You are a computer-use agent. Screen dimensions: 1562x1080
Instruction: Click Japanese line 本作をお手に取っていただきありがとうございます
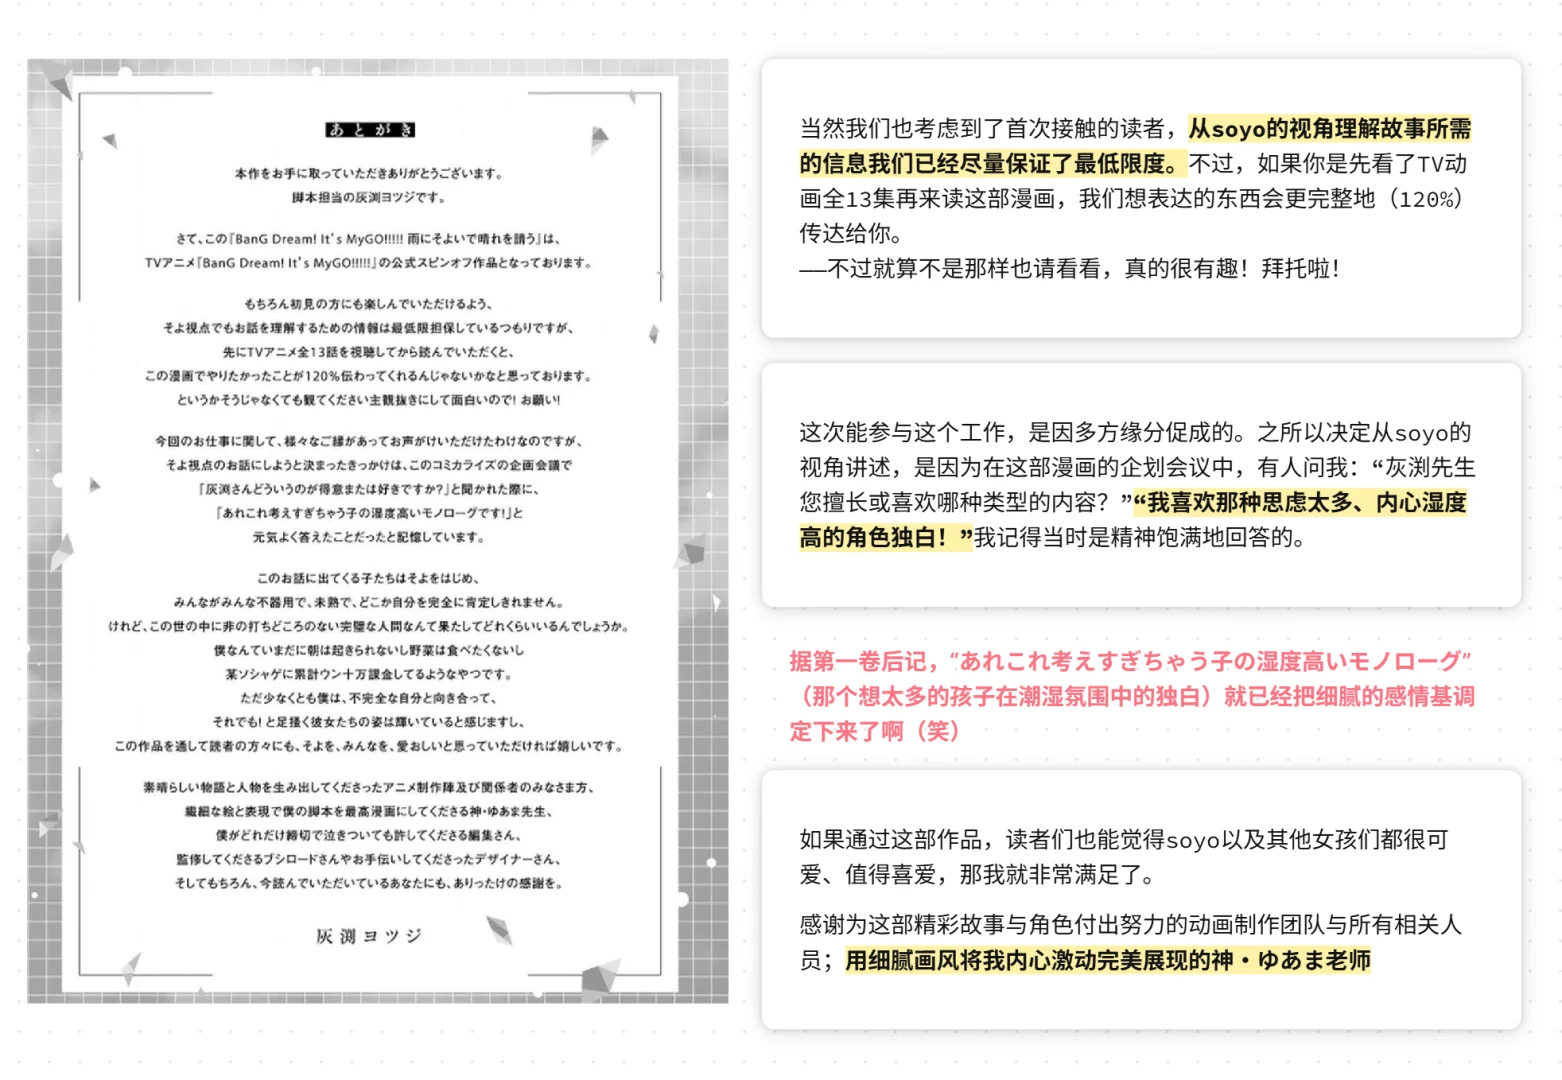[x=369, y=174]
